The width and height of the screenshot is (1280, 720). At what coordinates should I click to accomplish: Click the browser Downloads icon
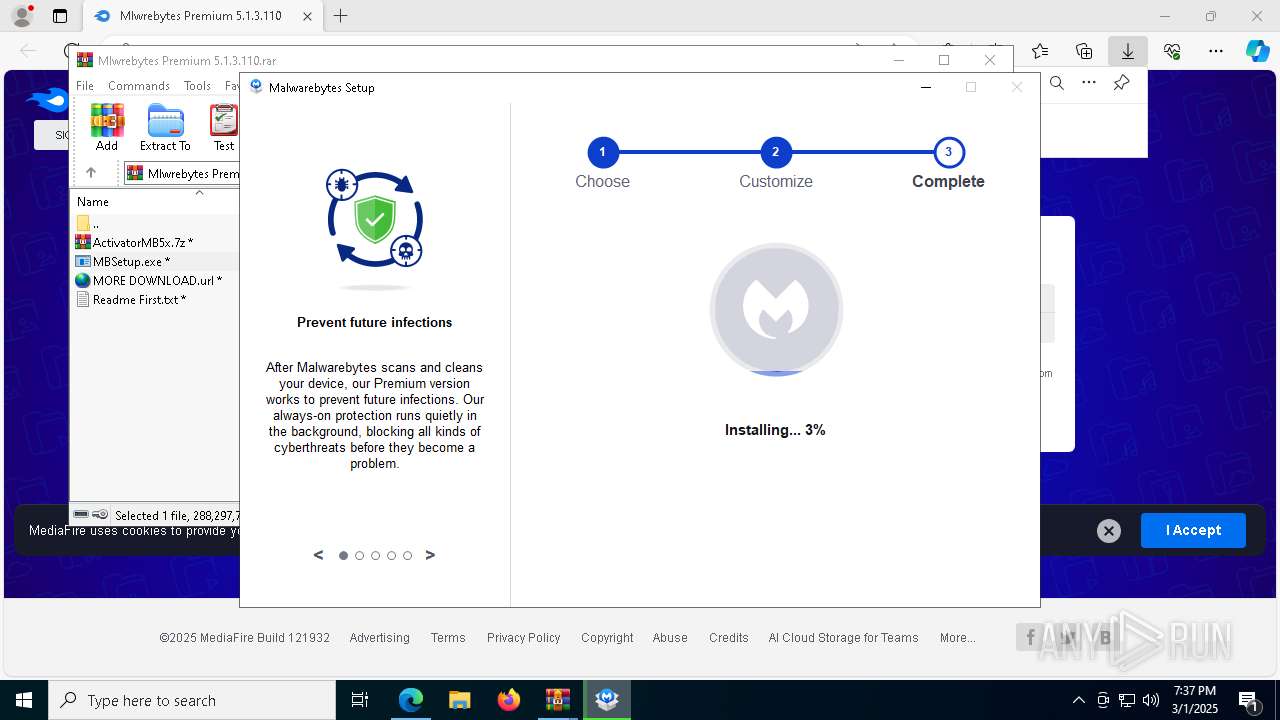tap(1127, 51)
